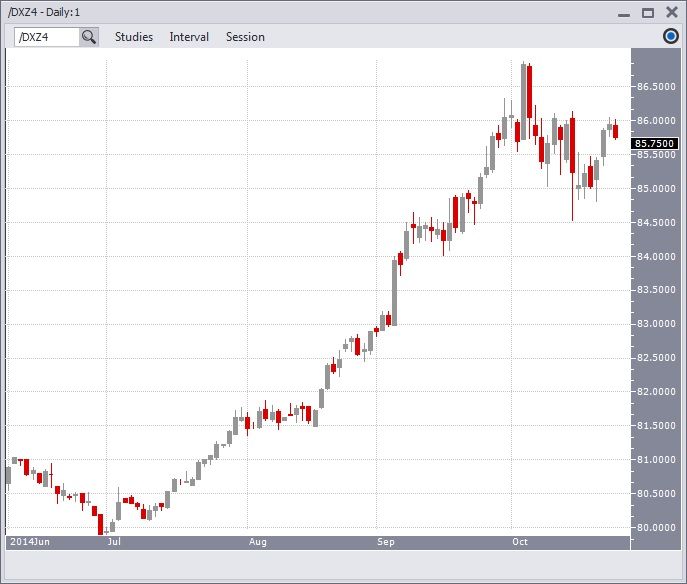Close the /DXZ4 chart window
The height and width of the screenshot is (584, 687).
(x=672, y=12)
